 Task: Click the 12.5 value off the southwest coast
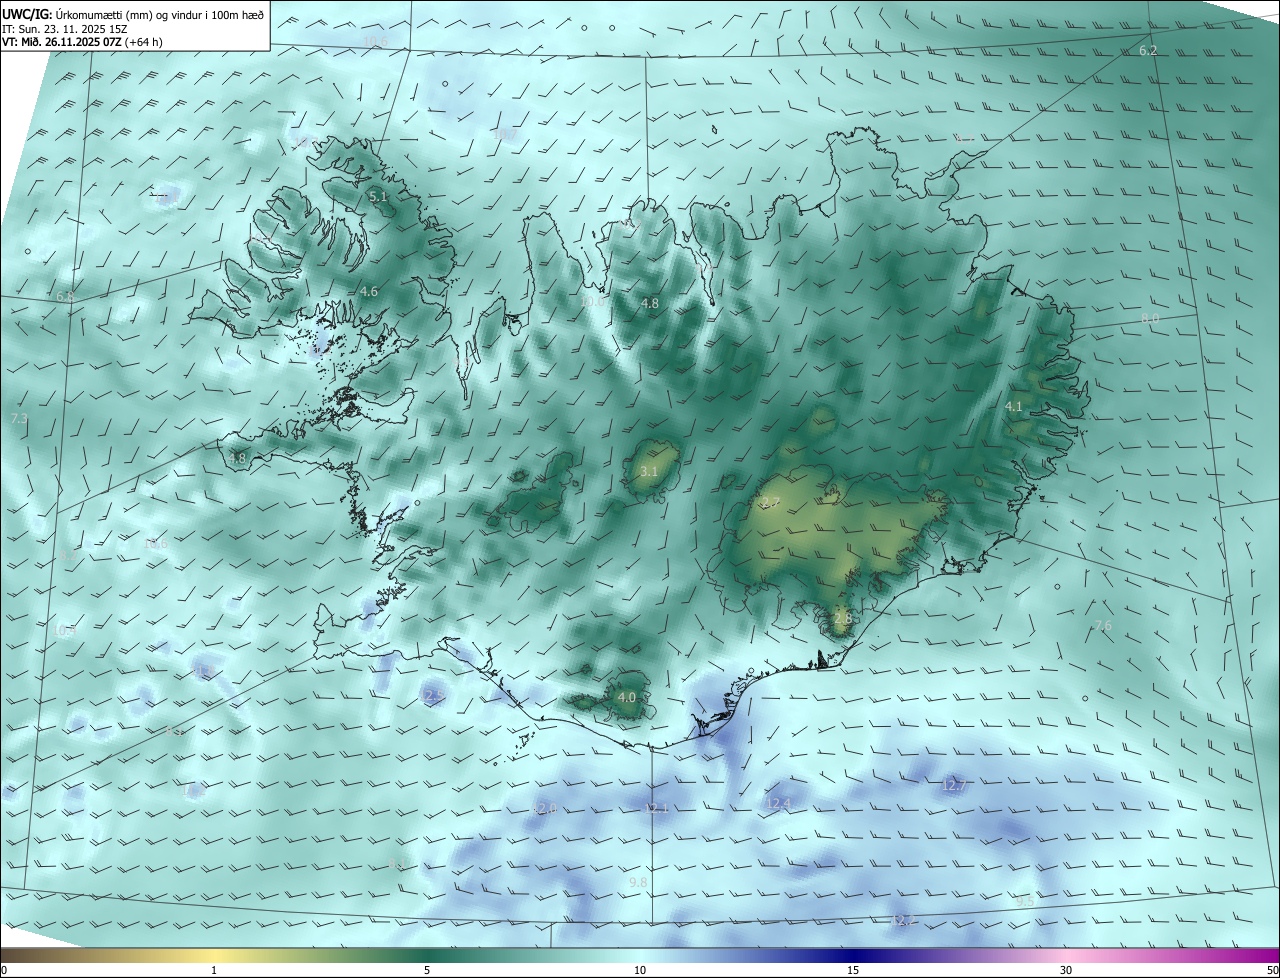434,695
